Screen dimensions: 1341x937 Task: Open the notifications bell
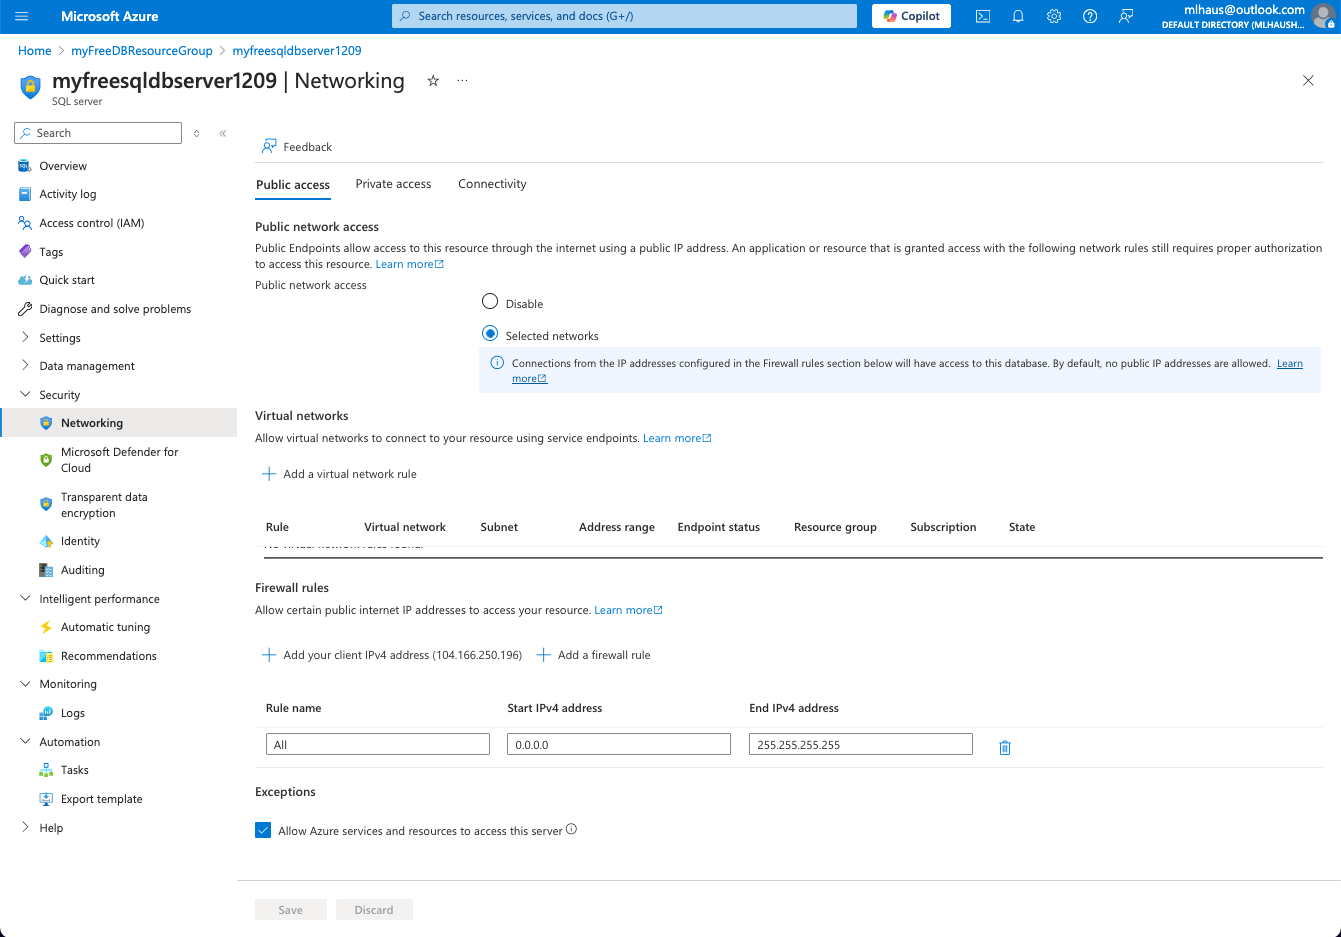click(1018, 16)
